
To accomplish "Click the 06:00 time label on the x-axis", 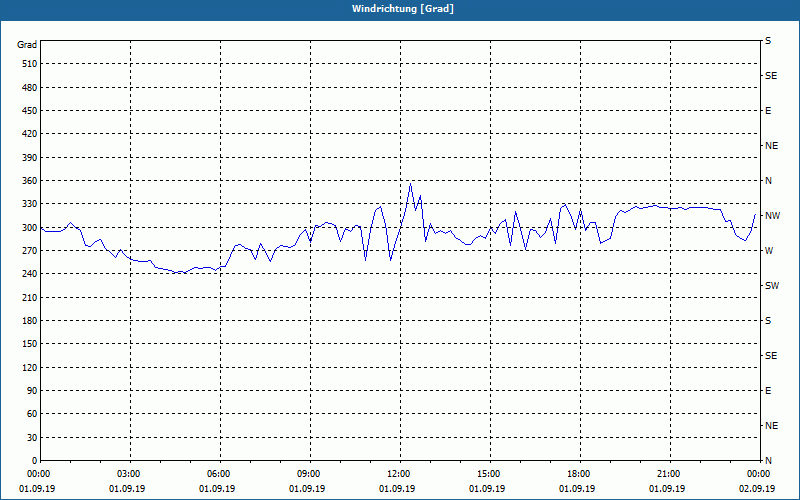I will [x=218, y=474].
